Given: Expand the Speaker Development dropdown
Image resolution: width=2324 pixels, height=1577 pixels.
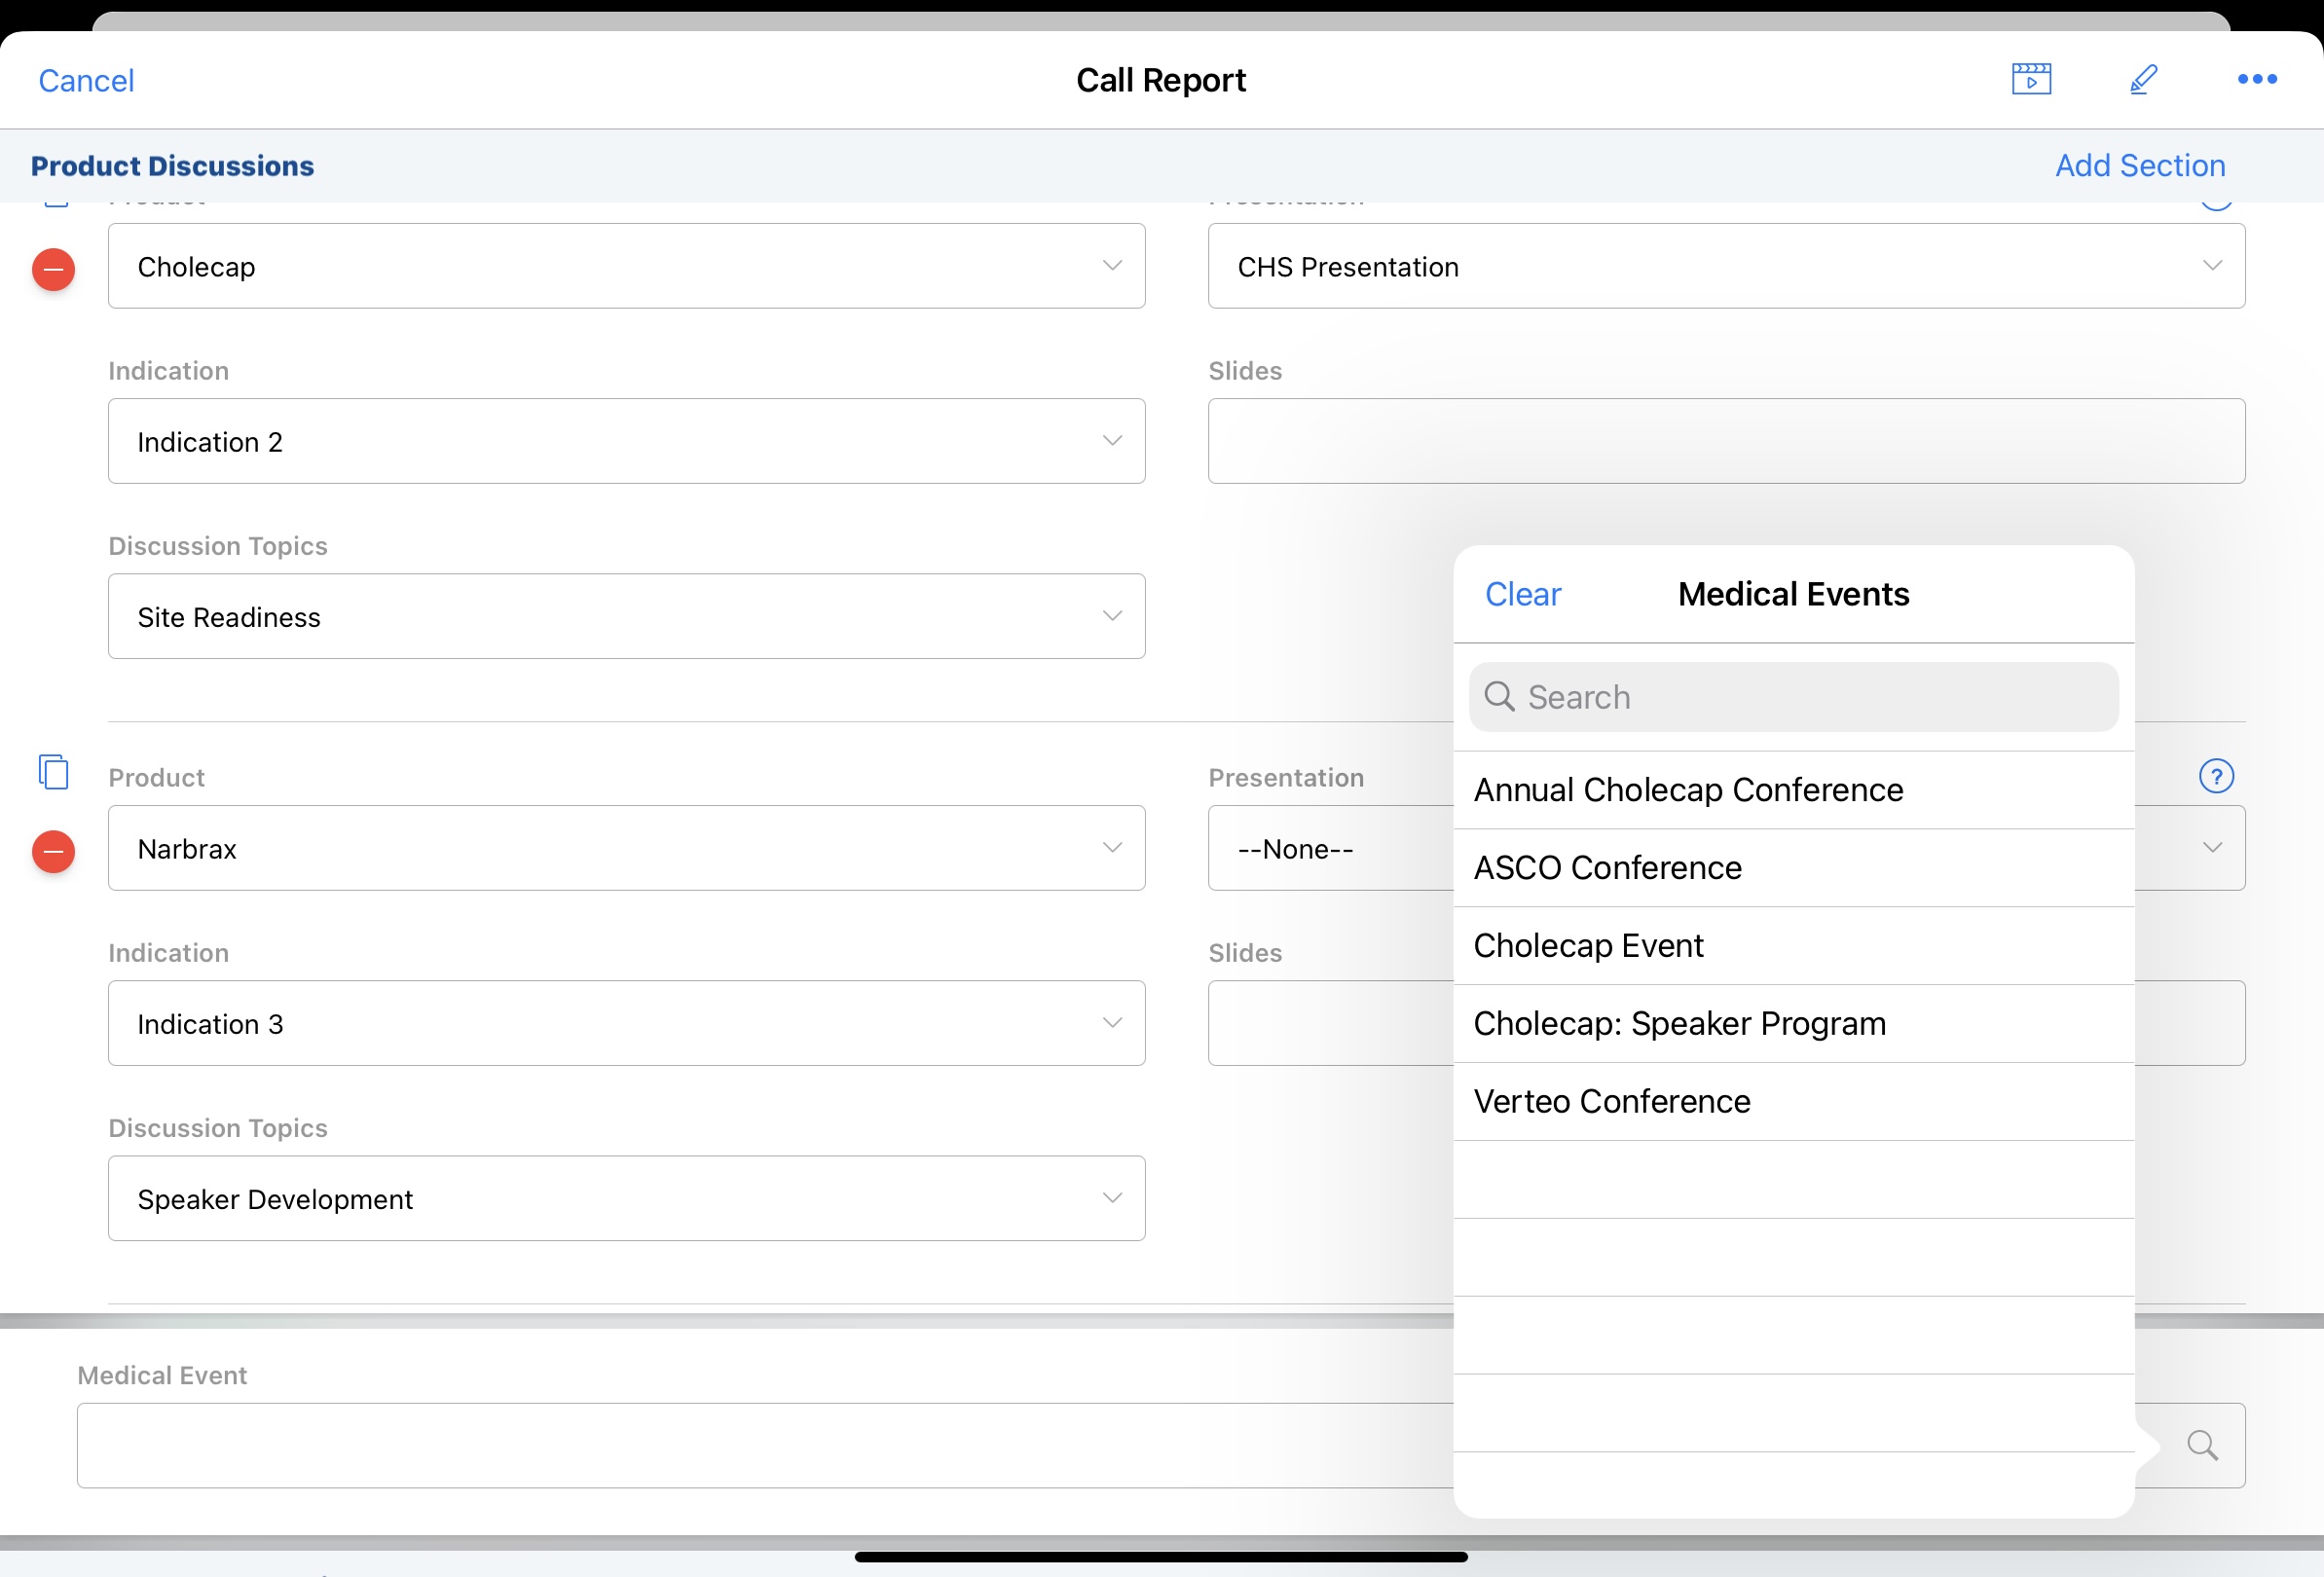Looking at the screenshot, I should 626,1198.
